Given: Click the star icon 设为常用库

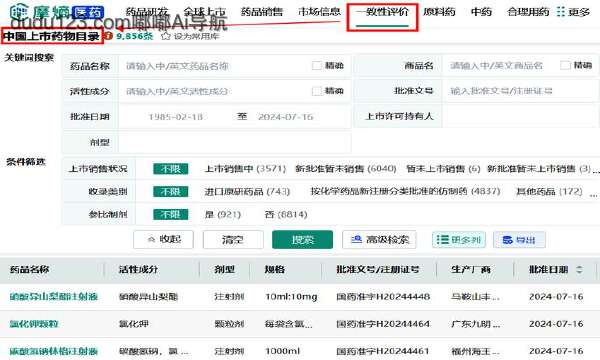Looking at the screenshot, I should click(x=165, y=36).
